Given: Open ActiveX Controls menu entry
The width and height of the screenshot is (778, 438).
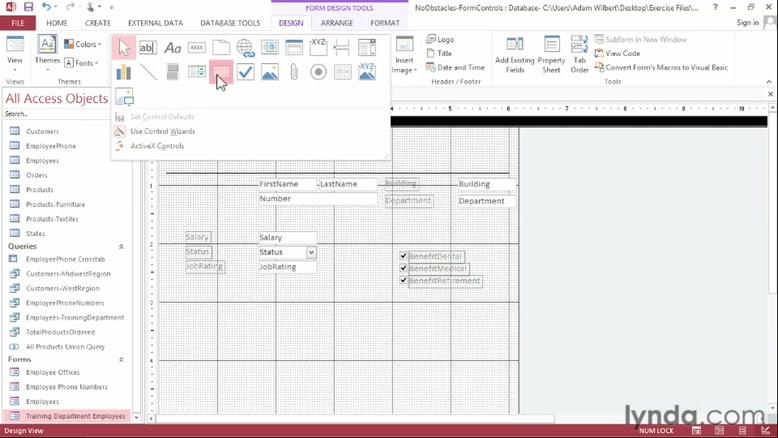Looking at the screenshot, I should click(x=157, y=146).
